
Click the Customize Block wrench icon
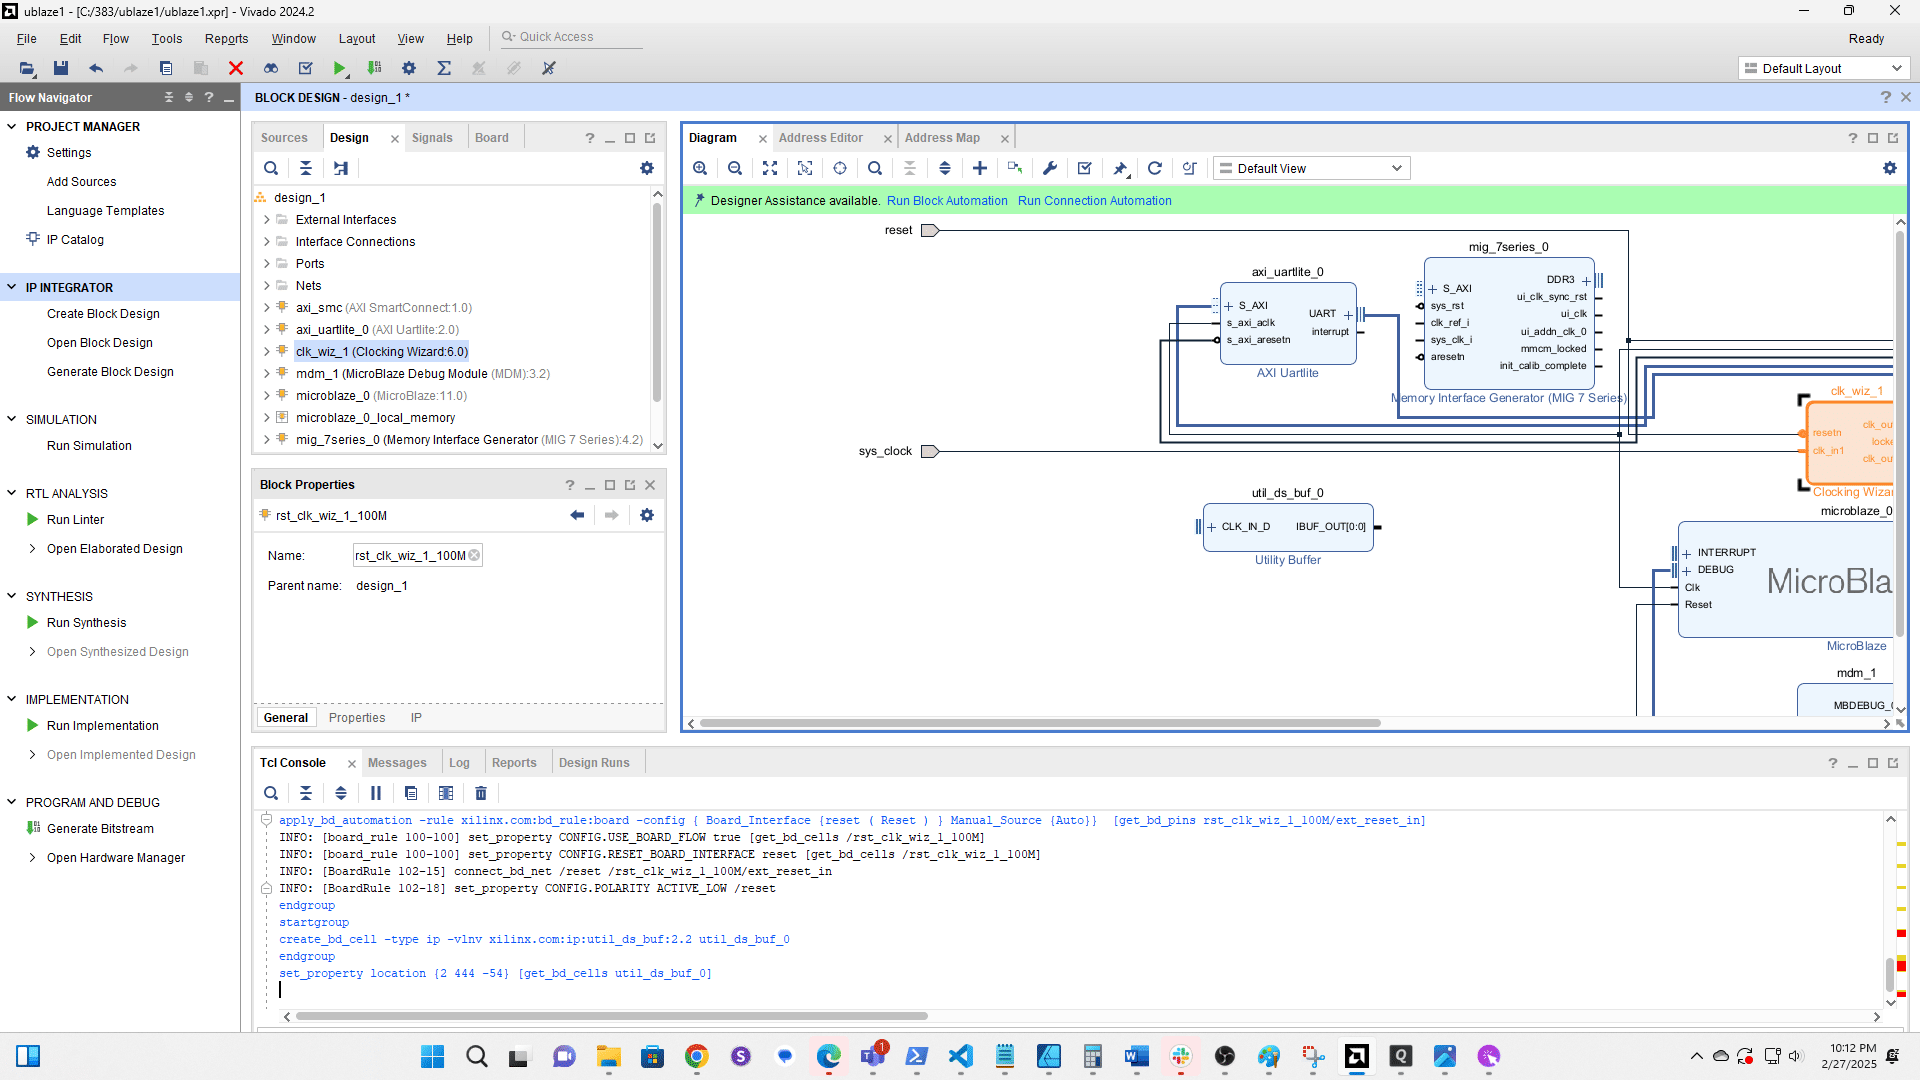(x=1050, y=168)
